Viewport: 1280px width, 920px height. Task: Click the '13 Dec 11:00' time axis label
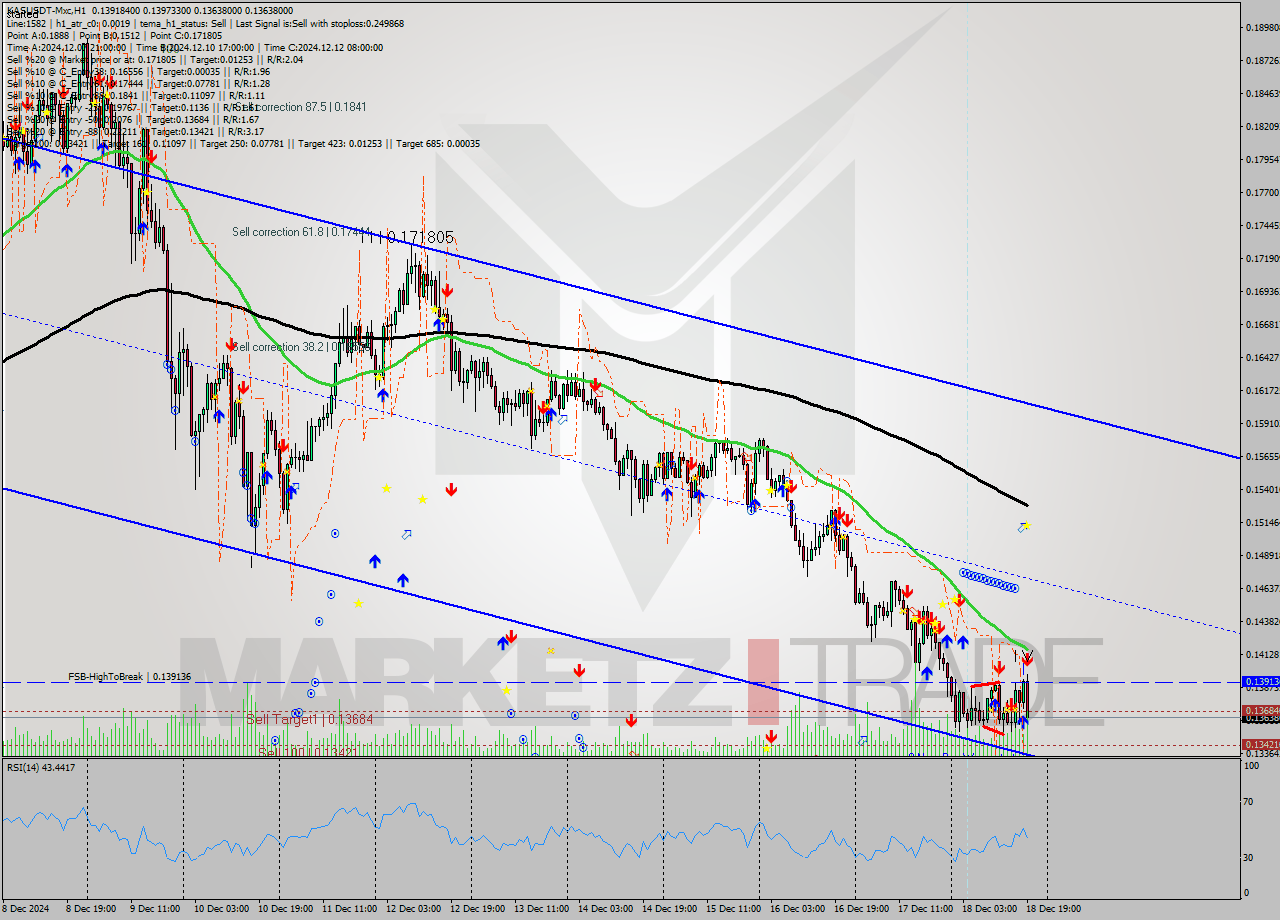tap(541, 908)
